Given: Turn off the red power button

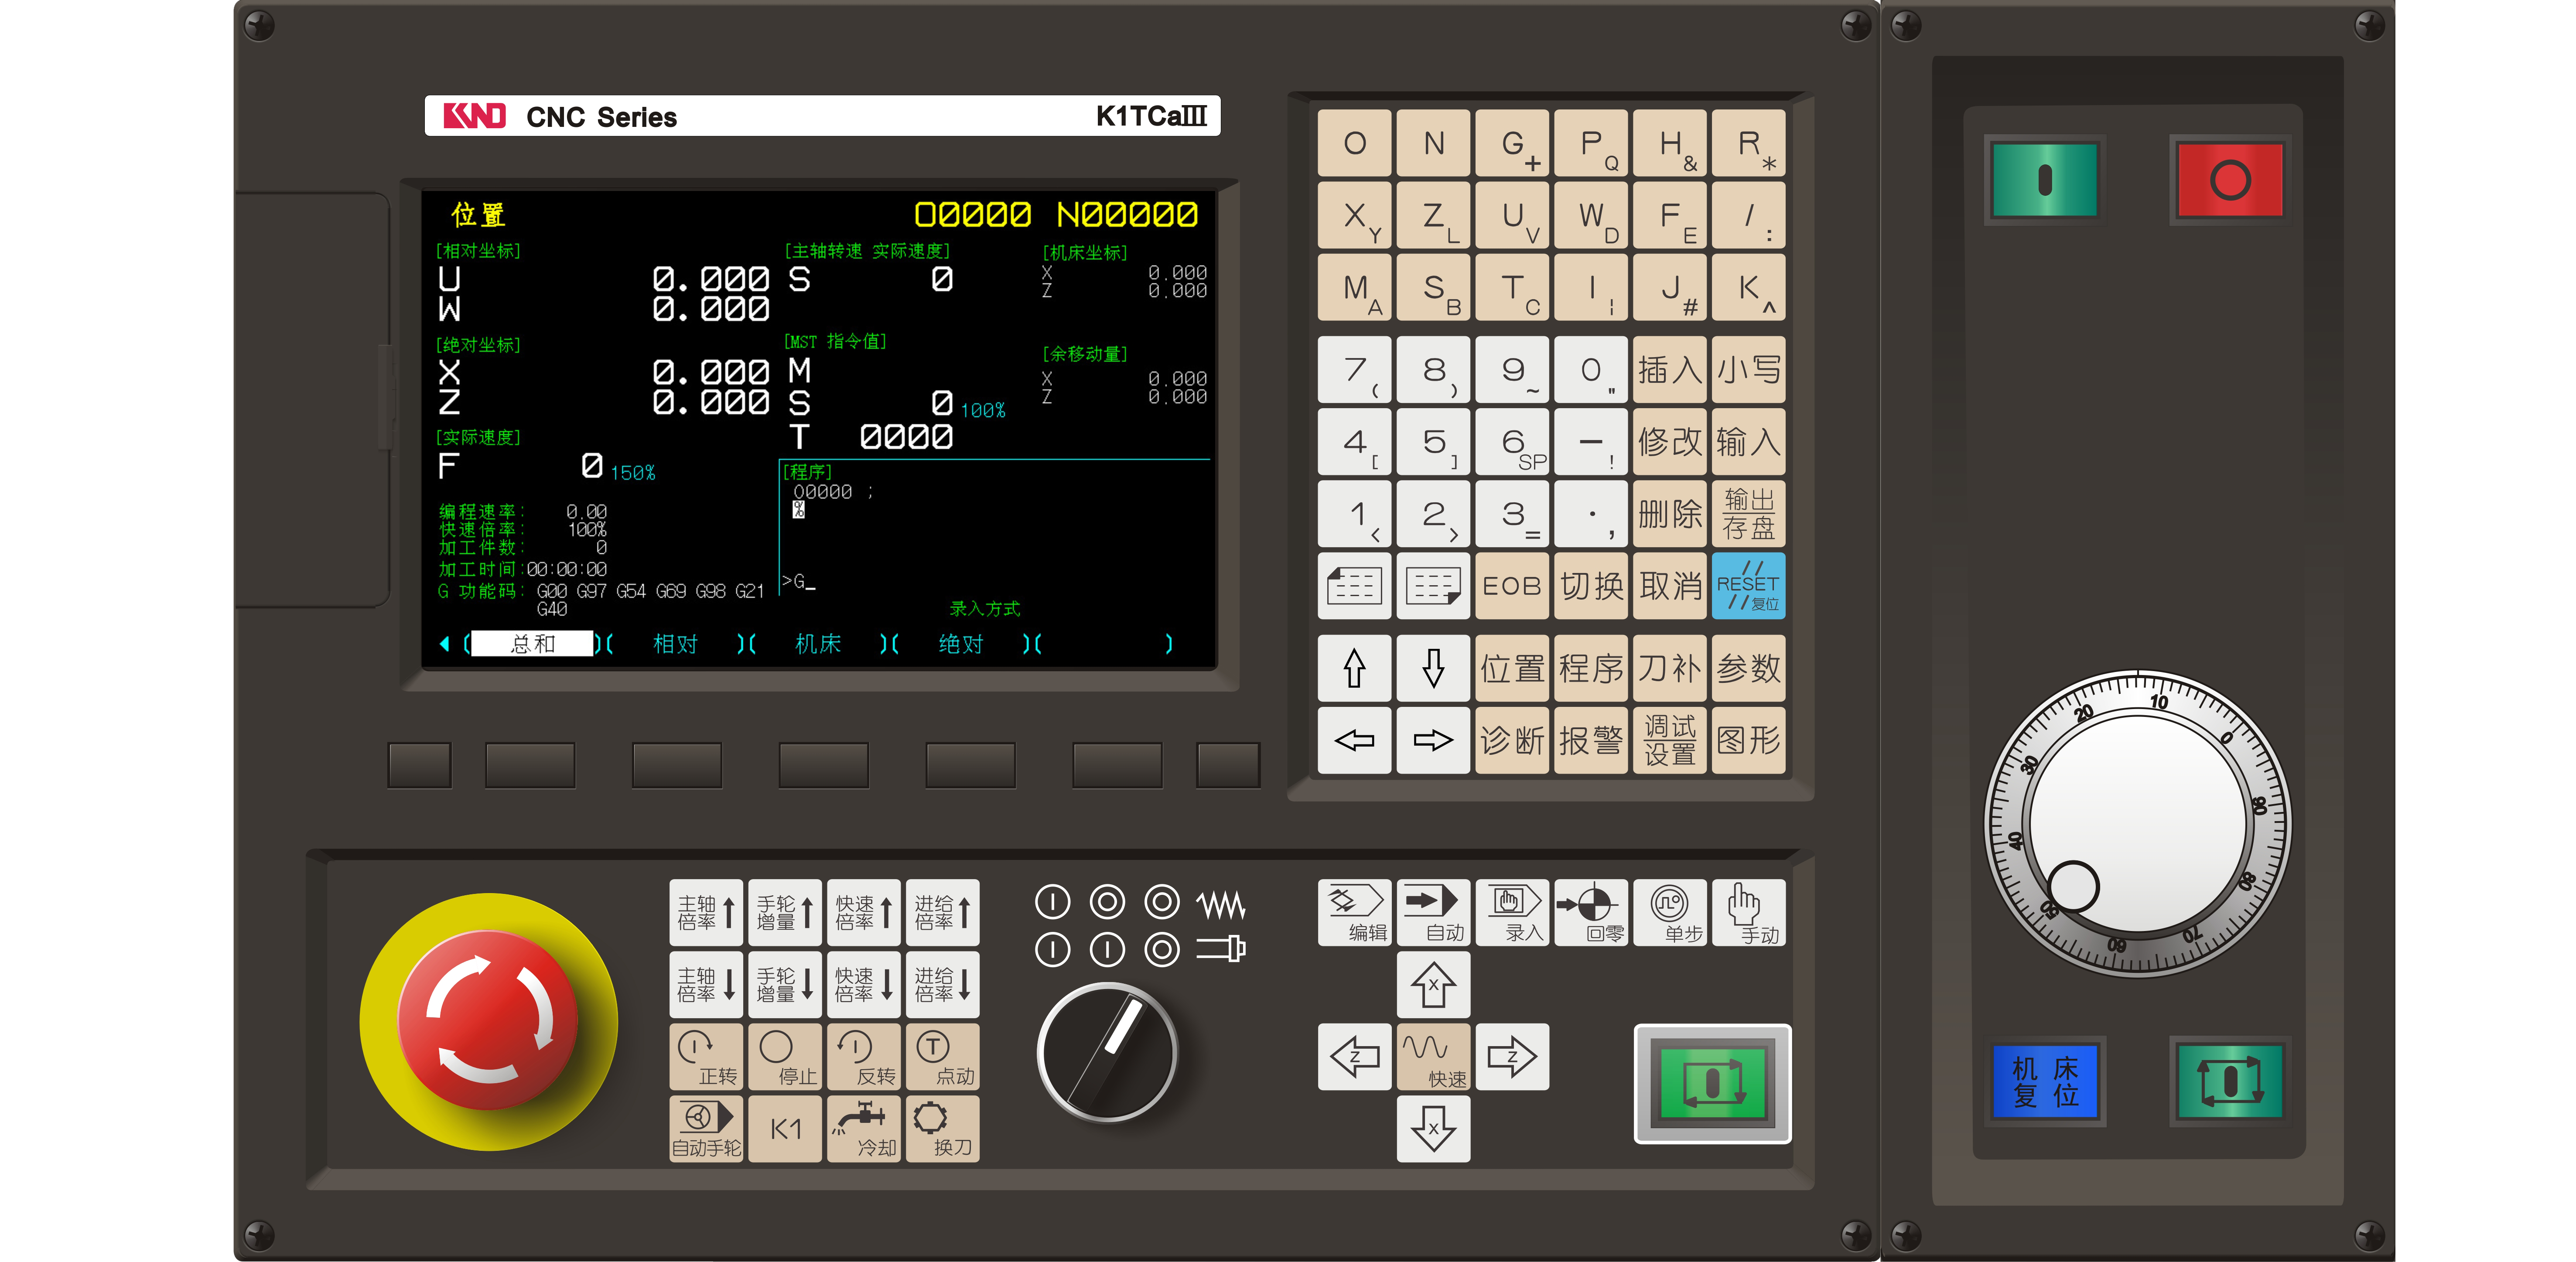Looking at the screenshot, I should tap(2230, 180).
